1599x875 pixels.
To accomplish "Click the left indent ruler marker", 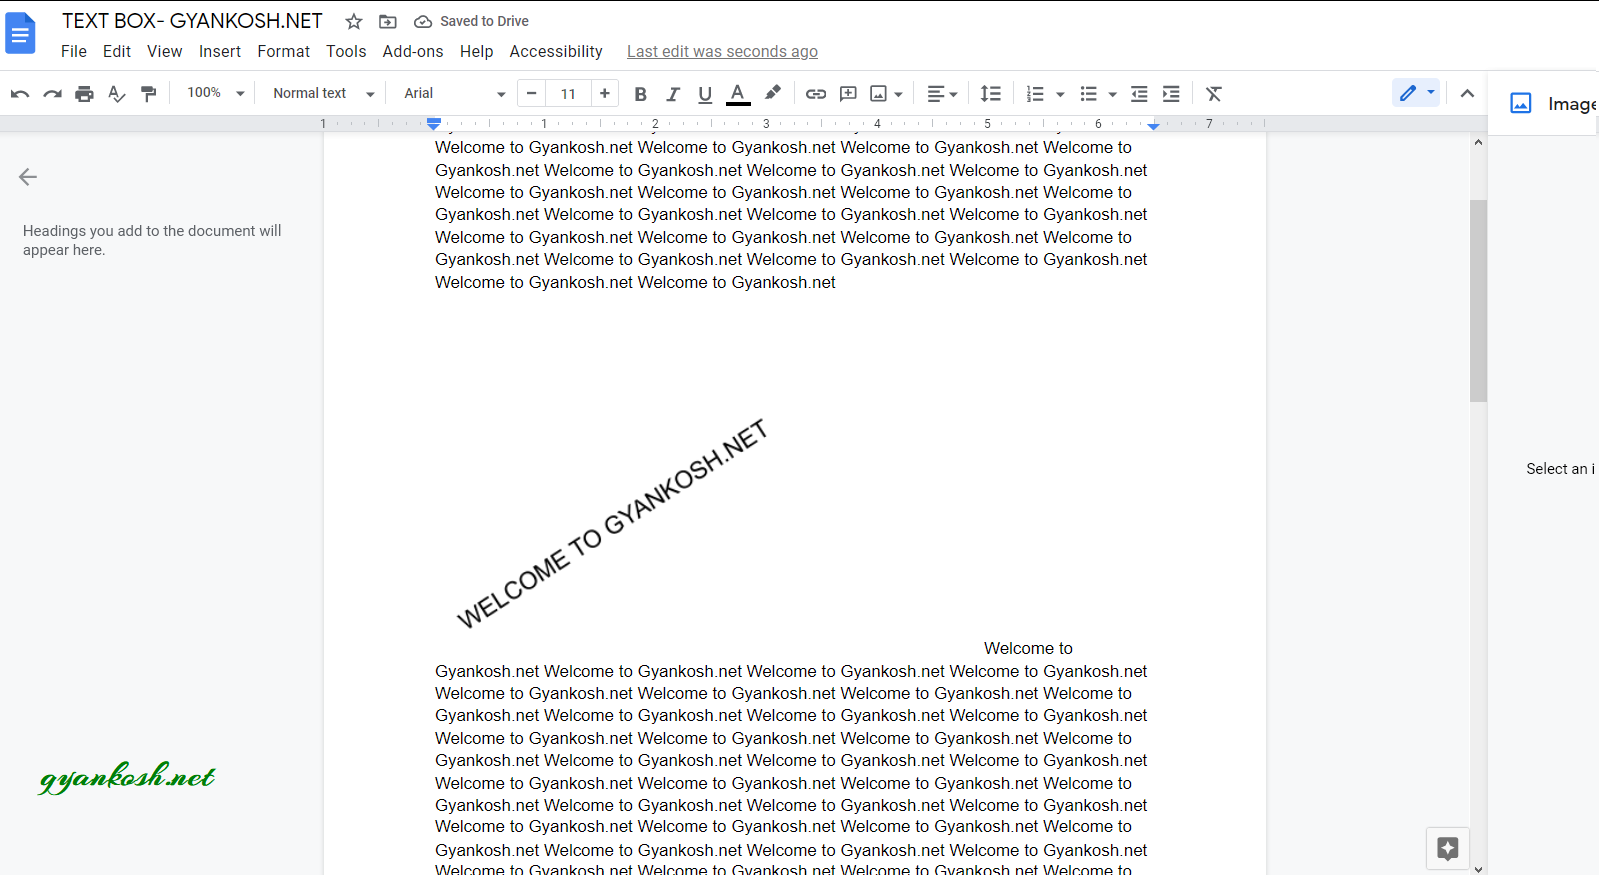I will (x=434, y=124).
